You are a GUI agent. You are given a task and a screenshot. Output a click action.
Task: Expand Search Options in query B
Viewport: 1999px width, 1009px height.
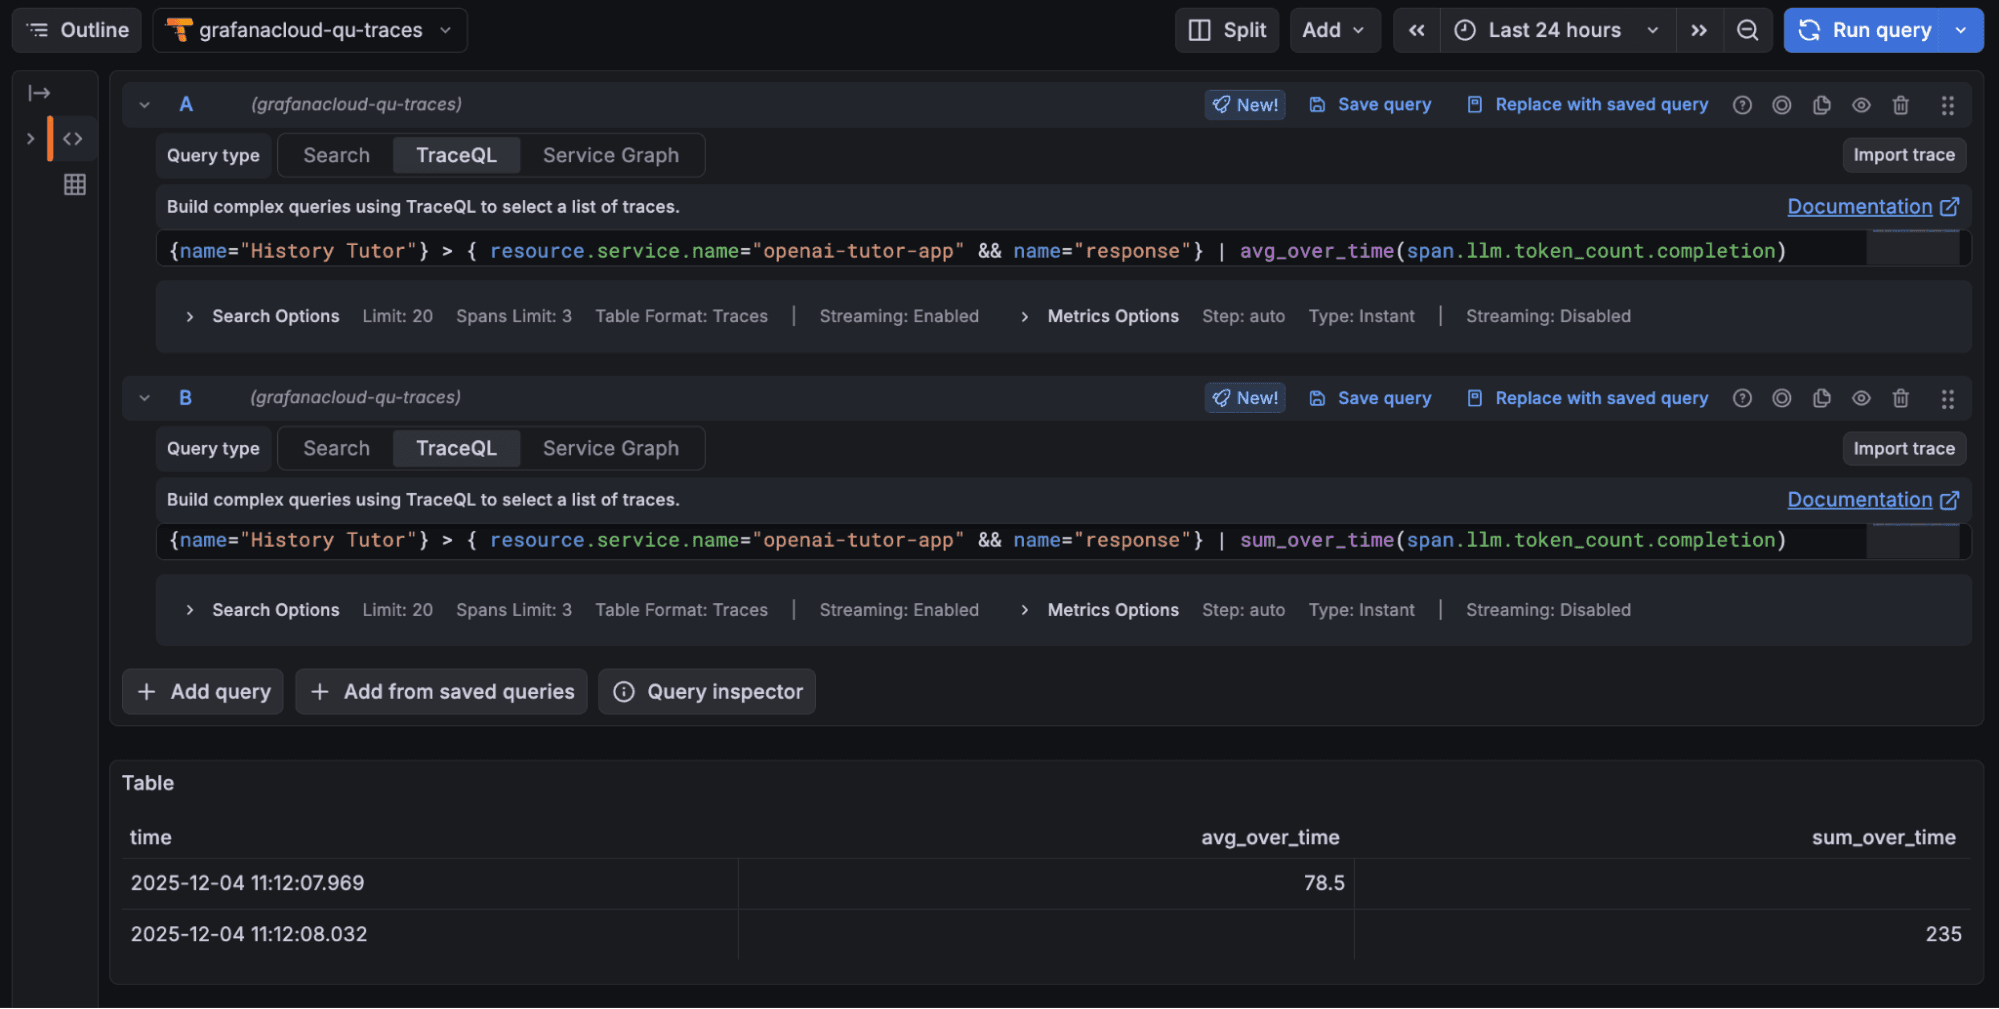[x=263, y=610]
